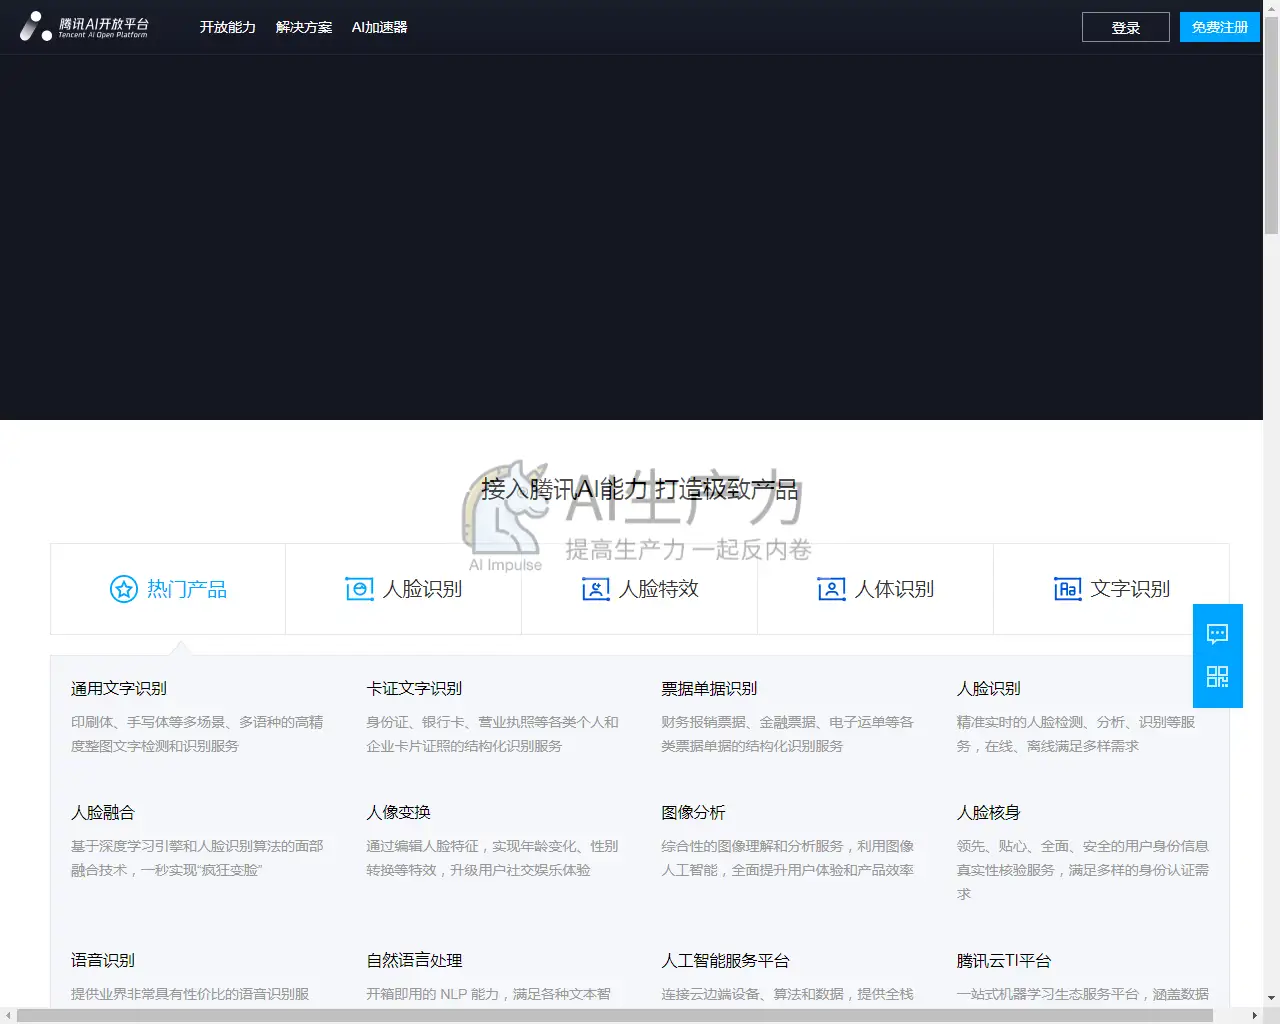Open the 腾讯云TI平台 product link
This screenshot has width=1280, height=1024.
pyautogui.click(x=1004, y=960)
